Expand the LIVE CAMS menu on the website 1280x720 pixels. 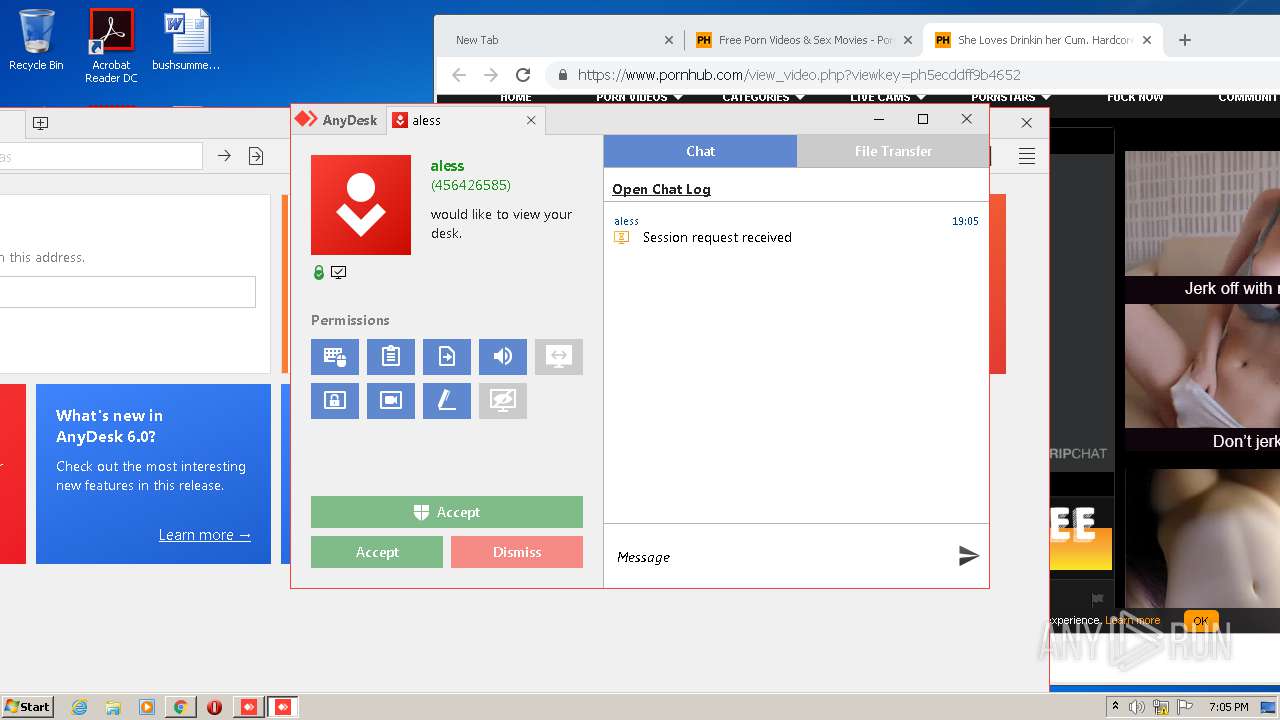tap(887, 97)
